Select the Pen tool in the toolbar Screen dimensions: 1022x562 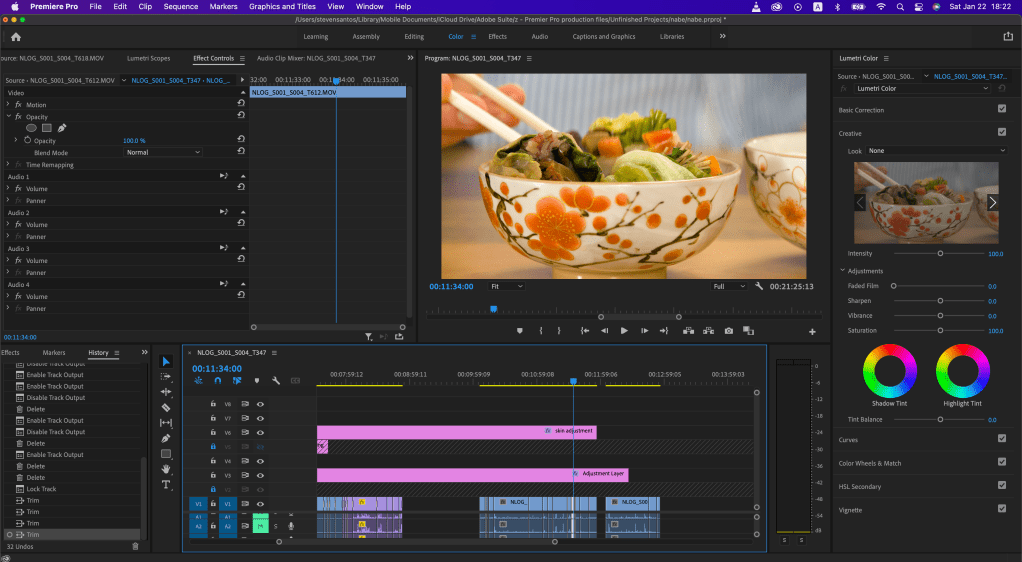tap(166, 438)
